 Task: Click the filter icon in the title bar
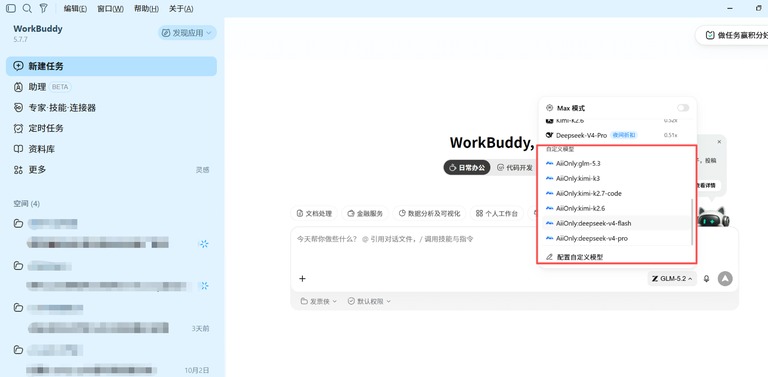pos(44,8)
